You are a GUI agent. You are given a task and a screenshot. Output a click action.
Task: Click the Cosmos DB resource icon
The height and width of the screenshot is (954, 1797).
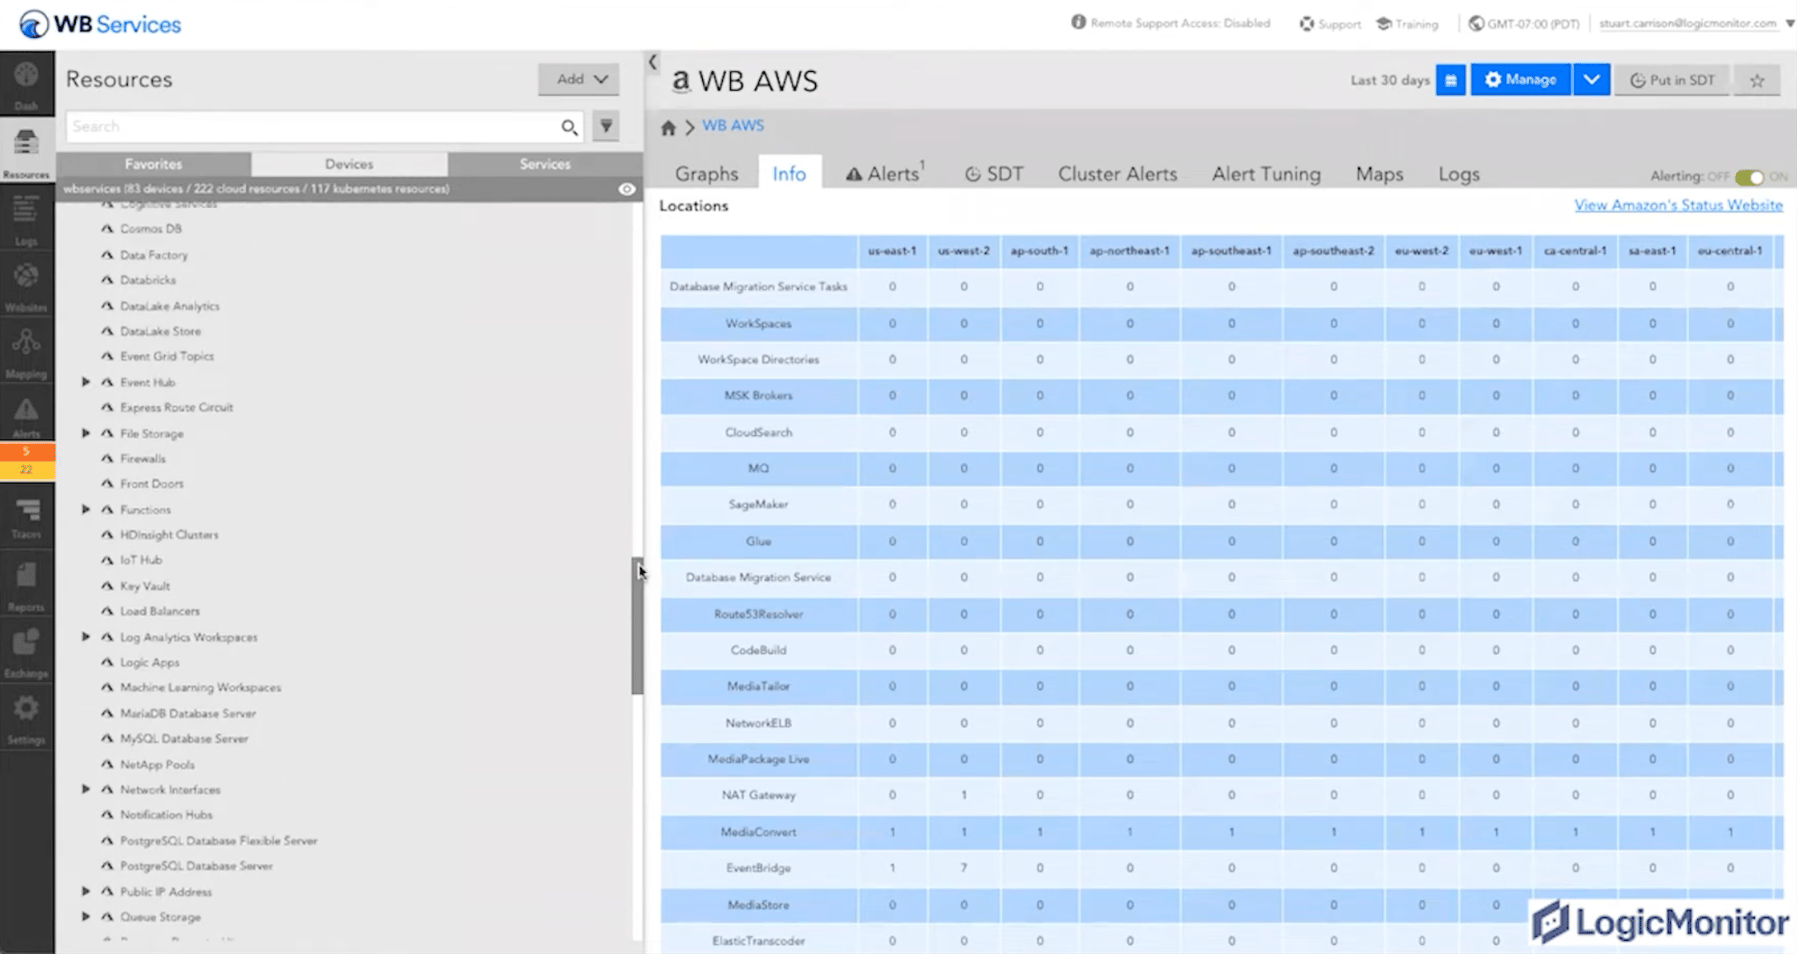point(107,229)
